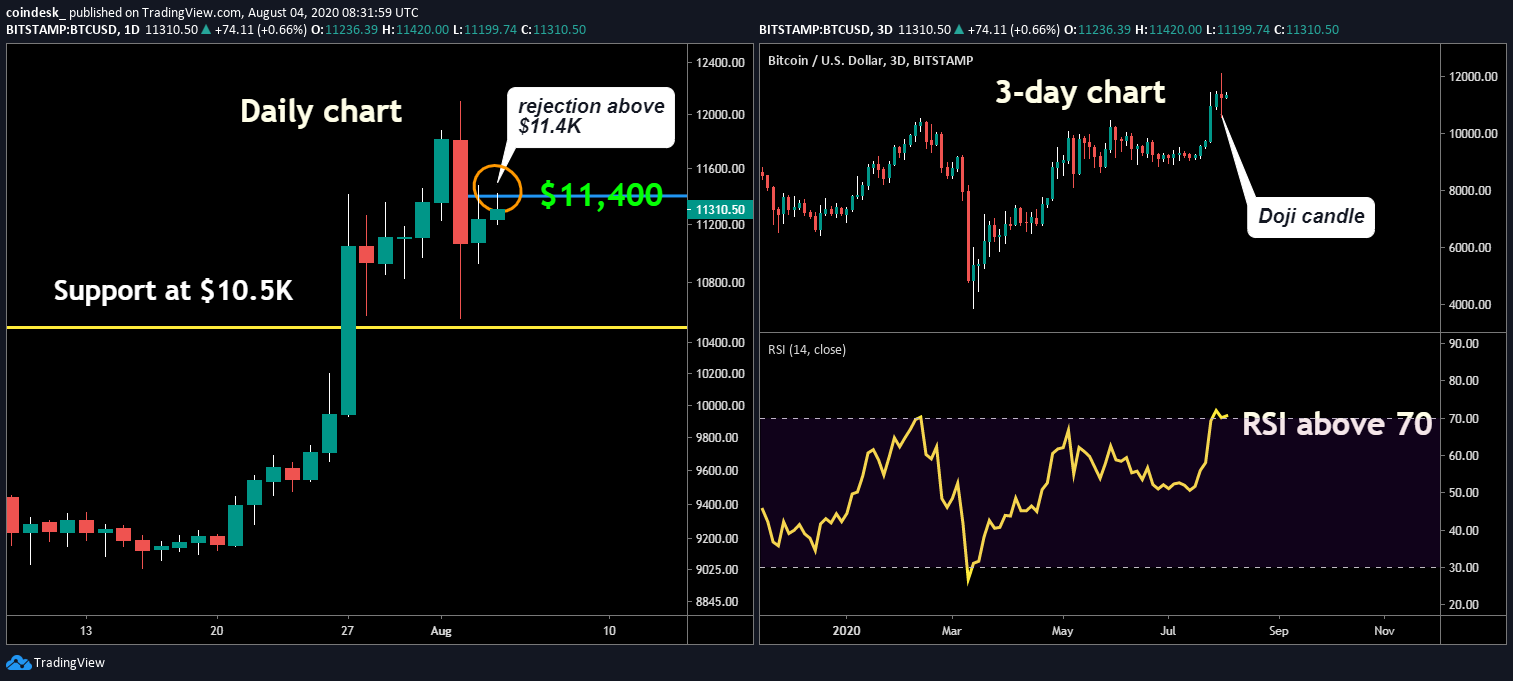1513x681 pixels.
Task: Click the TradingView wordmark at bottom left
Action: pyautogui.click(x=69, y=662)
